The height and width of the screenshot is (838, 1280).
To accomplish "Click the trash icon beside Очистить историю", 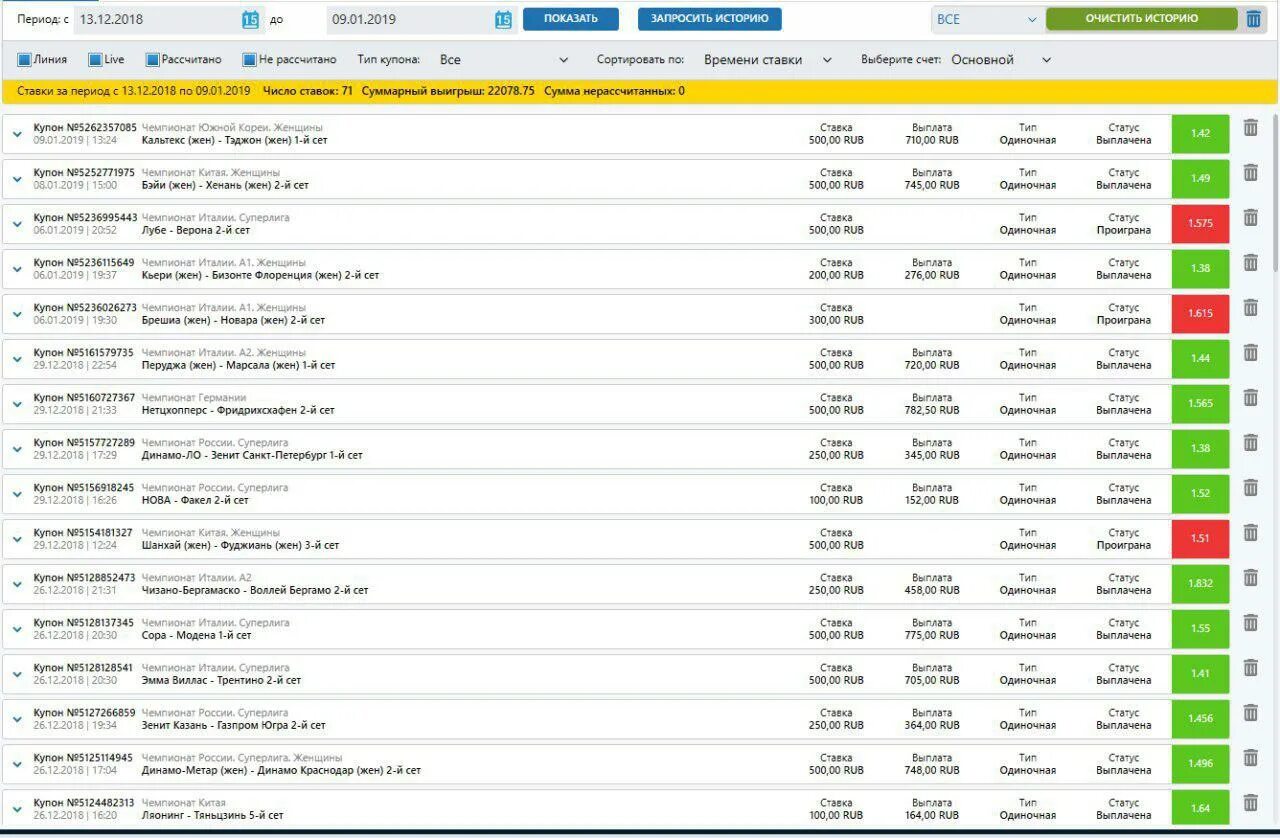I will (1254, 19).
